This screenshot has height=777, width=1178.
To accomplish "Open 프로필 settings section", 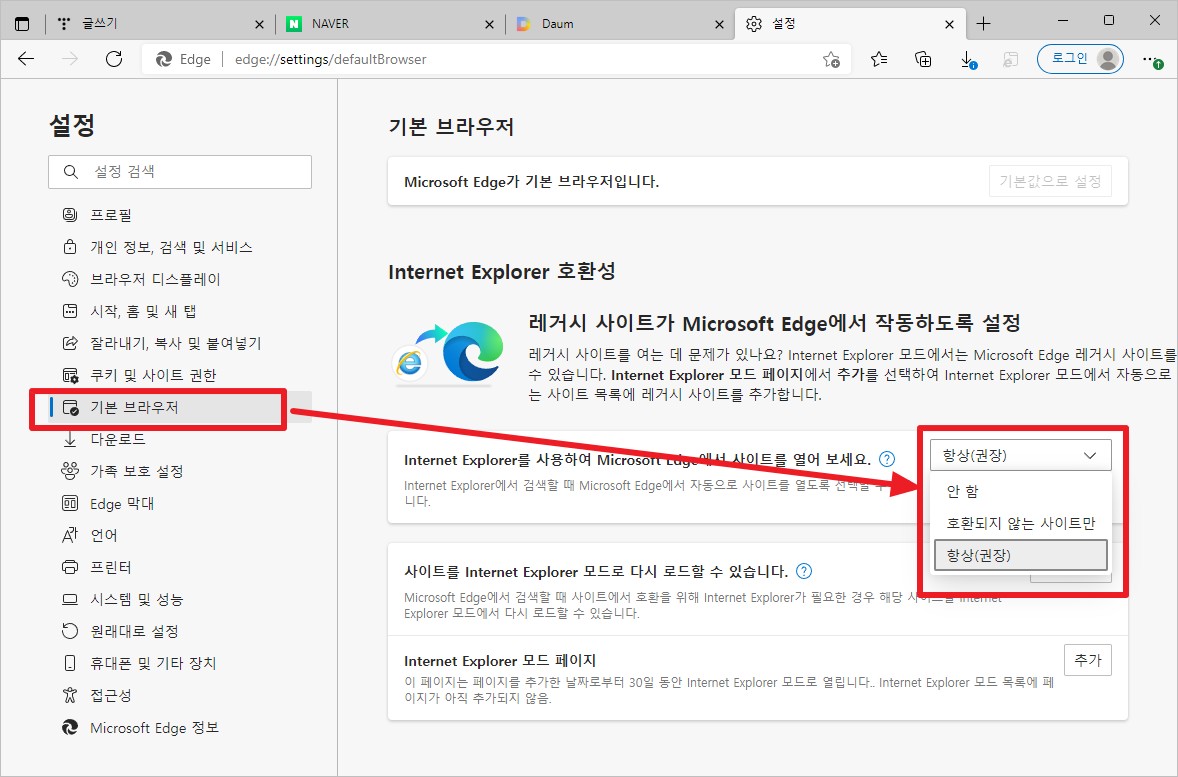I will [180, 215].
